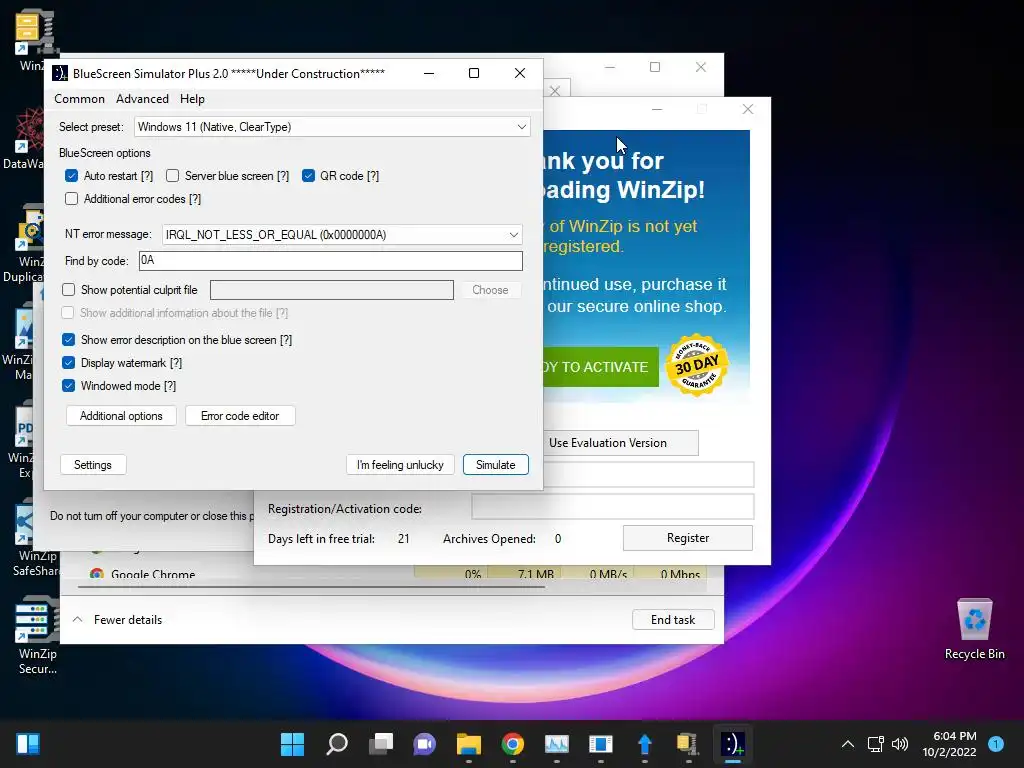1024x768 pixels.
Task: Open the Windows Start menu
Action: click(x=292, y=744)
